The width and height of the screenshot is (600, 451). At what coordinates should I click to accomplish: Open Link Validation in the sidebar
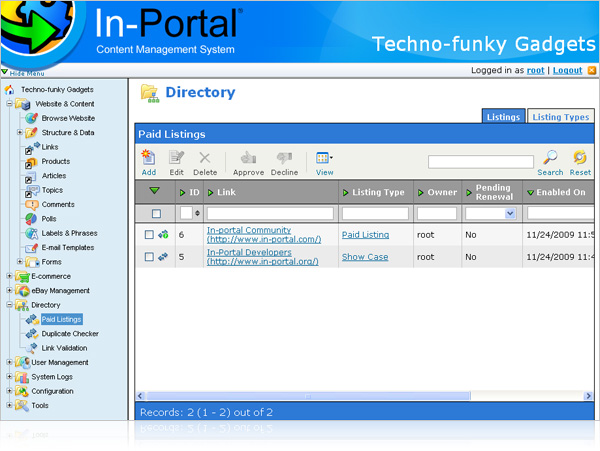pyautogui.click(x=64, y=348)
